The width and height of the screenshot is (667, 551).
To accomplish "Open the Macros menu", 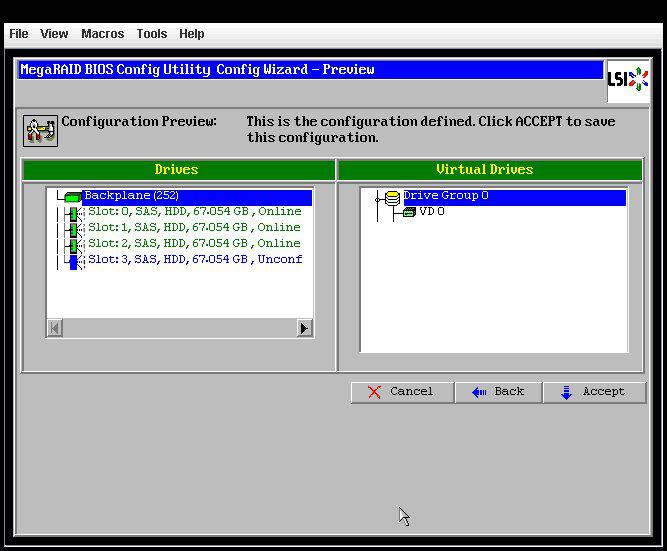I will click(x=102, y=34).
